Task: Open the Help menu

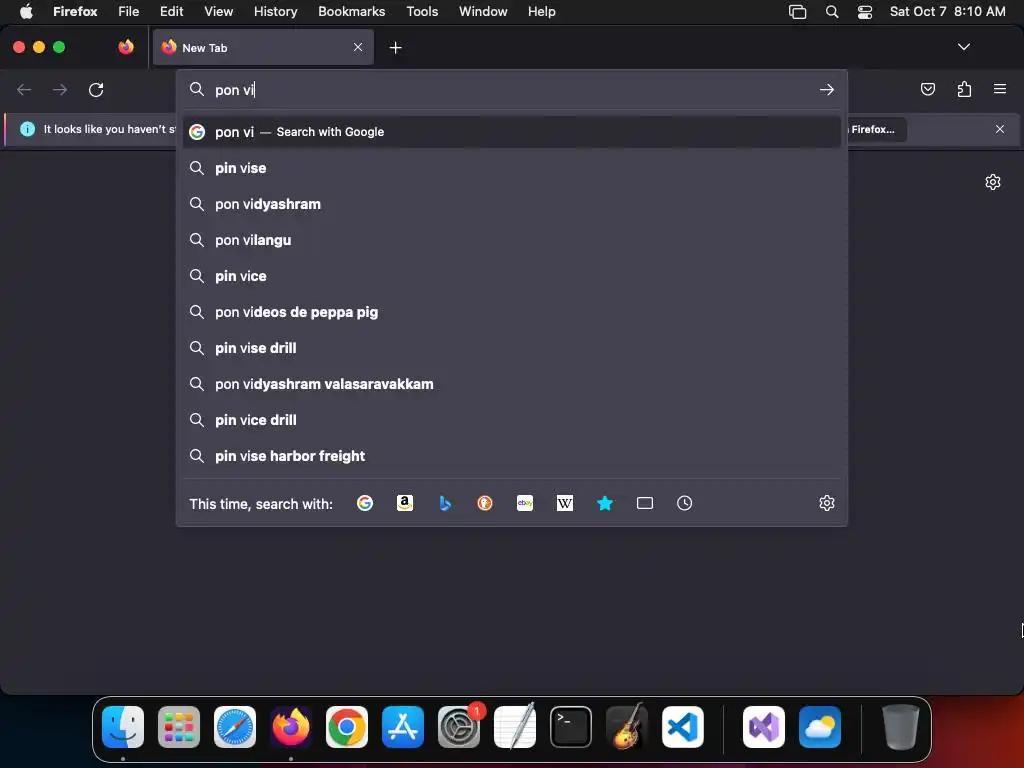Action: click(x=541, y=11)
